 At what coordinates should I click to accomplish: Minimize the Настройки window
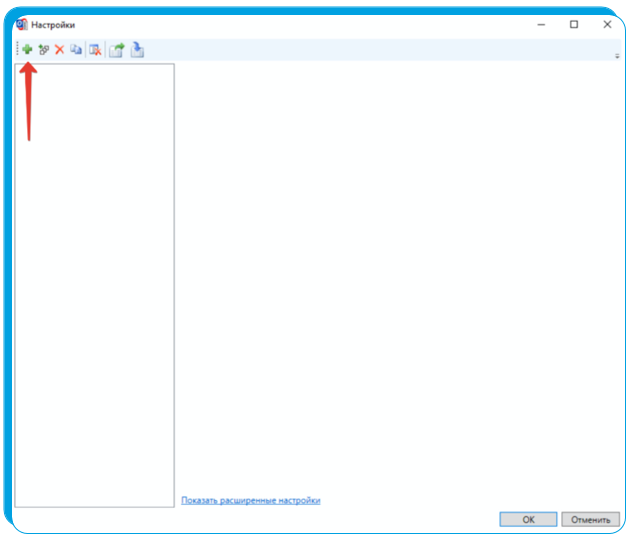tap(541, 25)
